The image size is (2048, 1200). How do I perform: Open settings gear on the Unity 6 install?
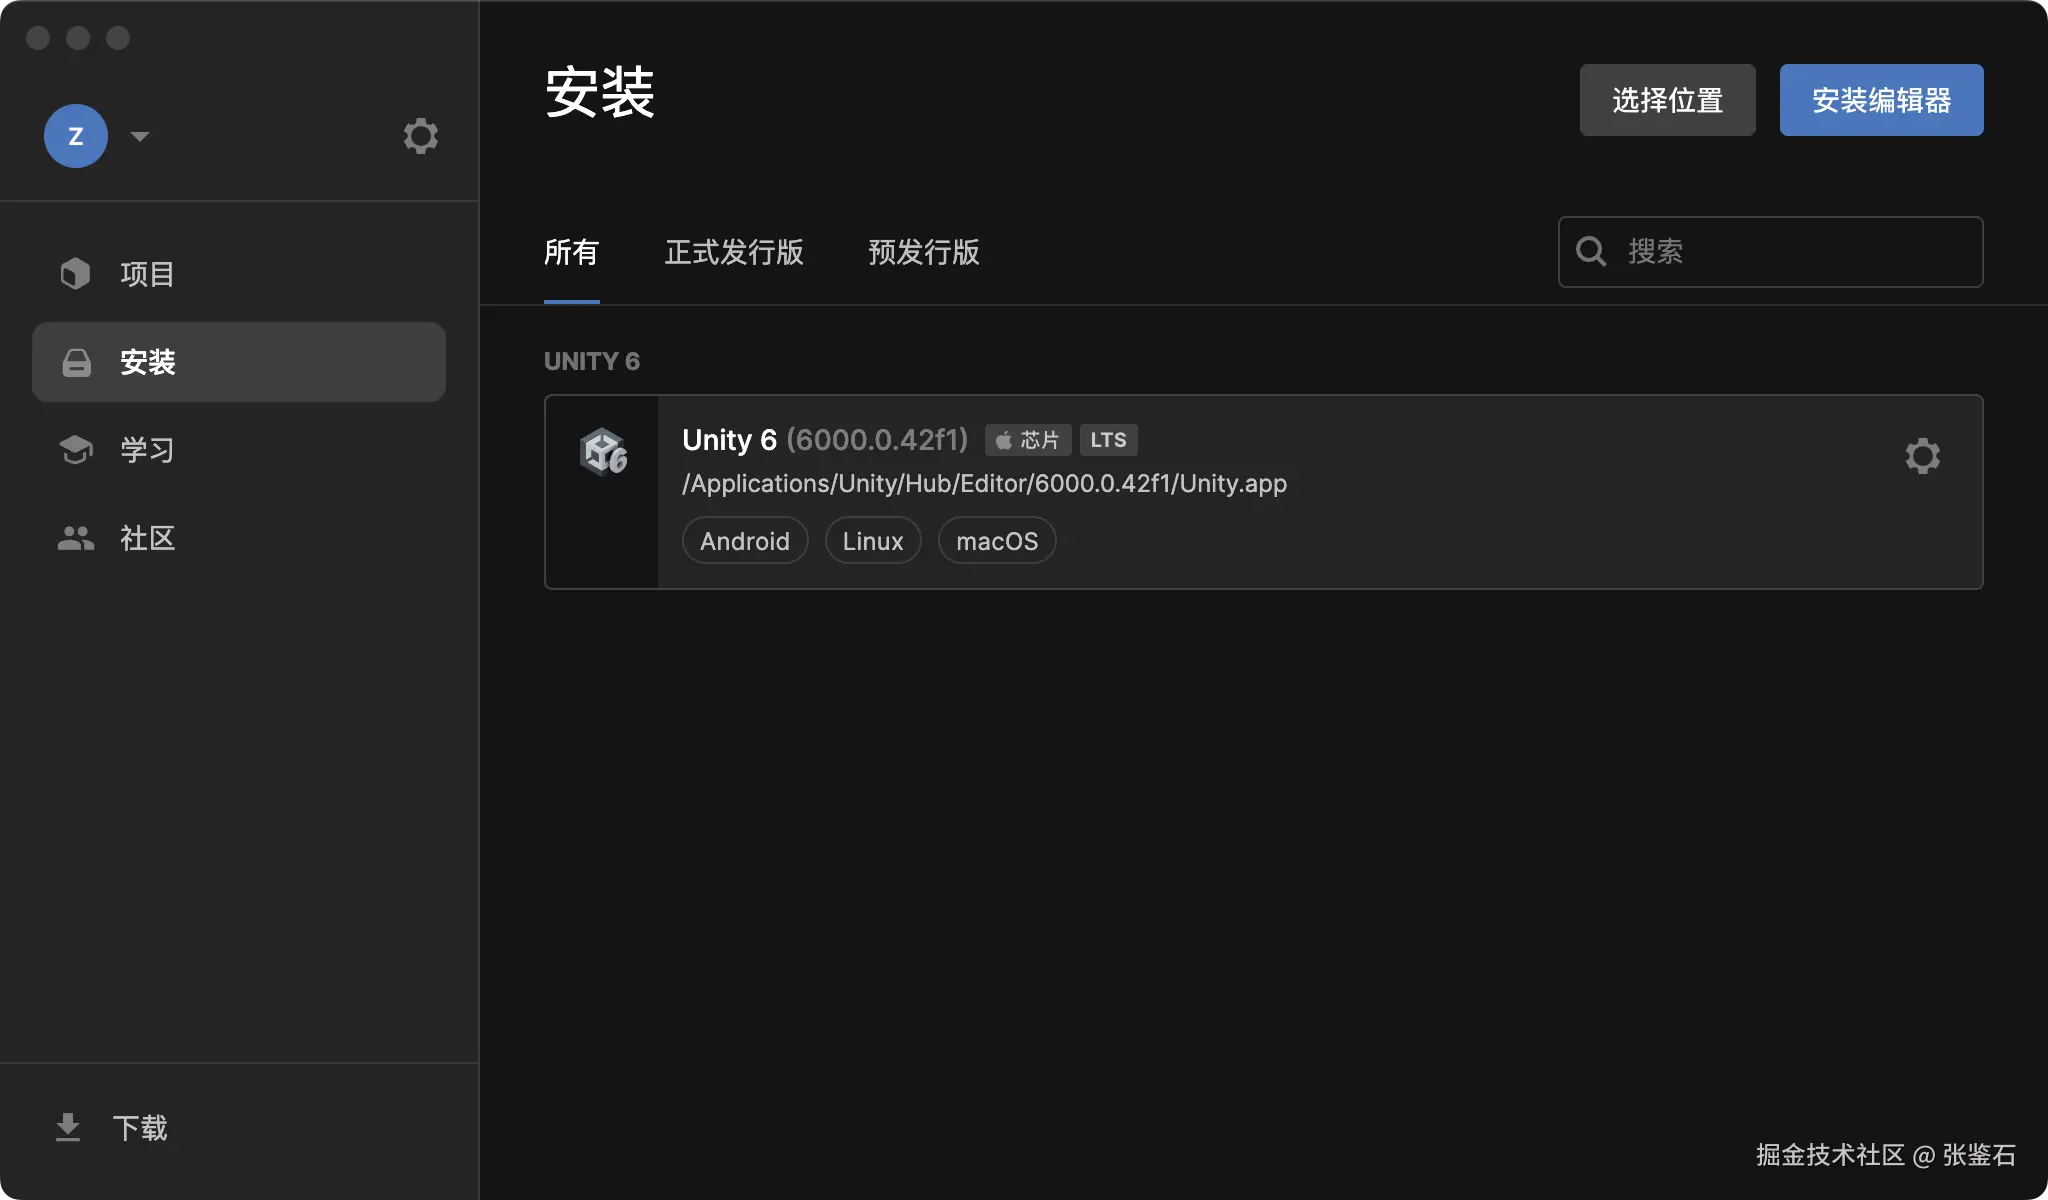(1922, 456)
